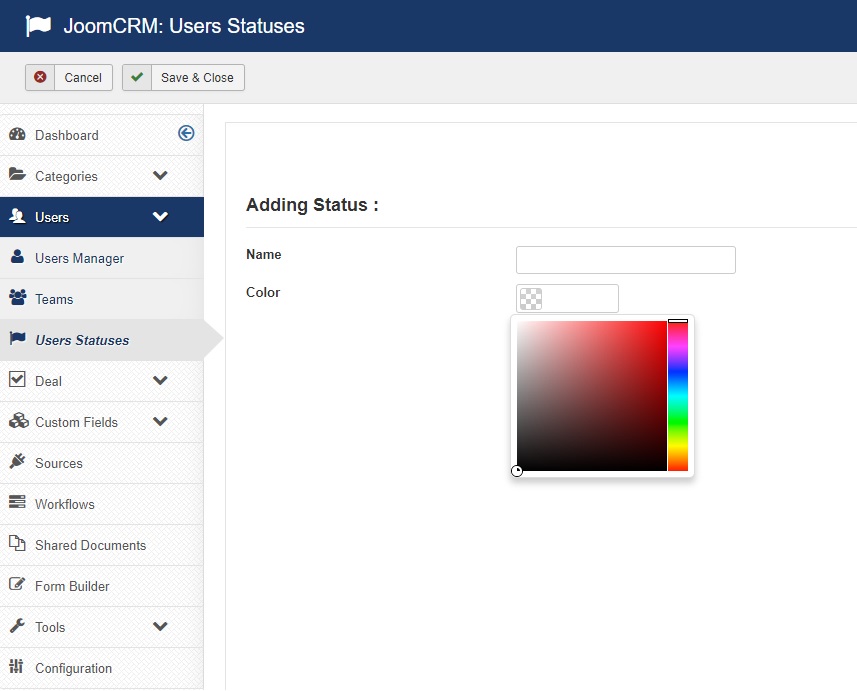Open the Users Statuses menu item
The image size is (857, 691).
[x=82, y=340]
